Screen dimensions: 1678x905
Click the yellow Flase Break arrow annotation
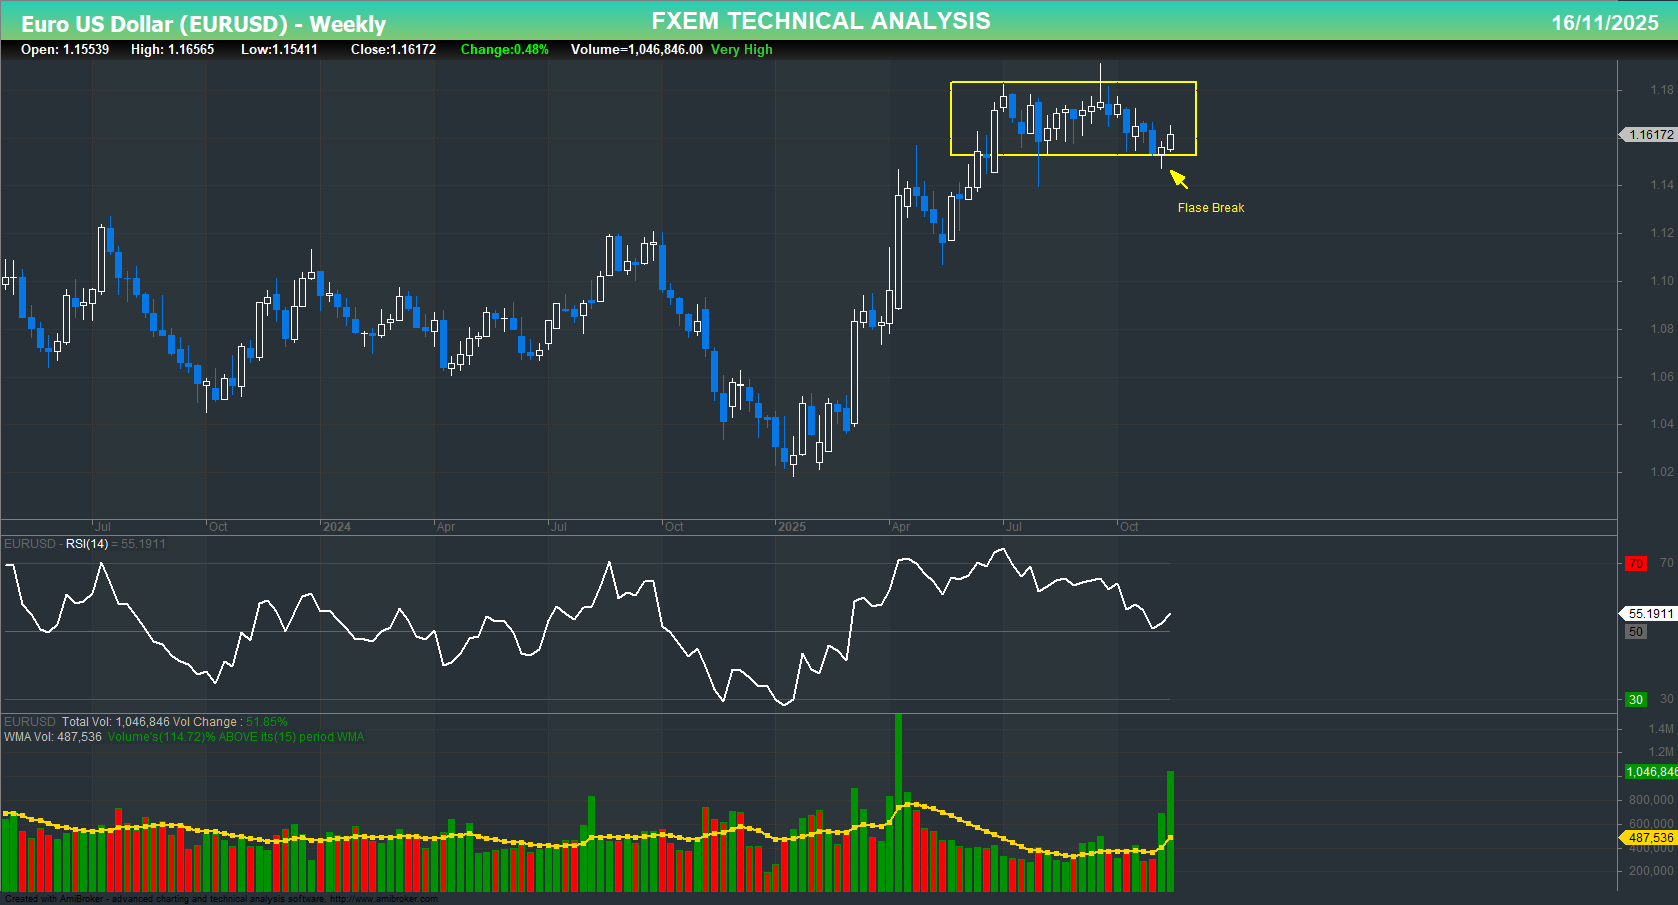point(1177,178)
